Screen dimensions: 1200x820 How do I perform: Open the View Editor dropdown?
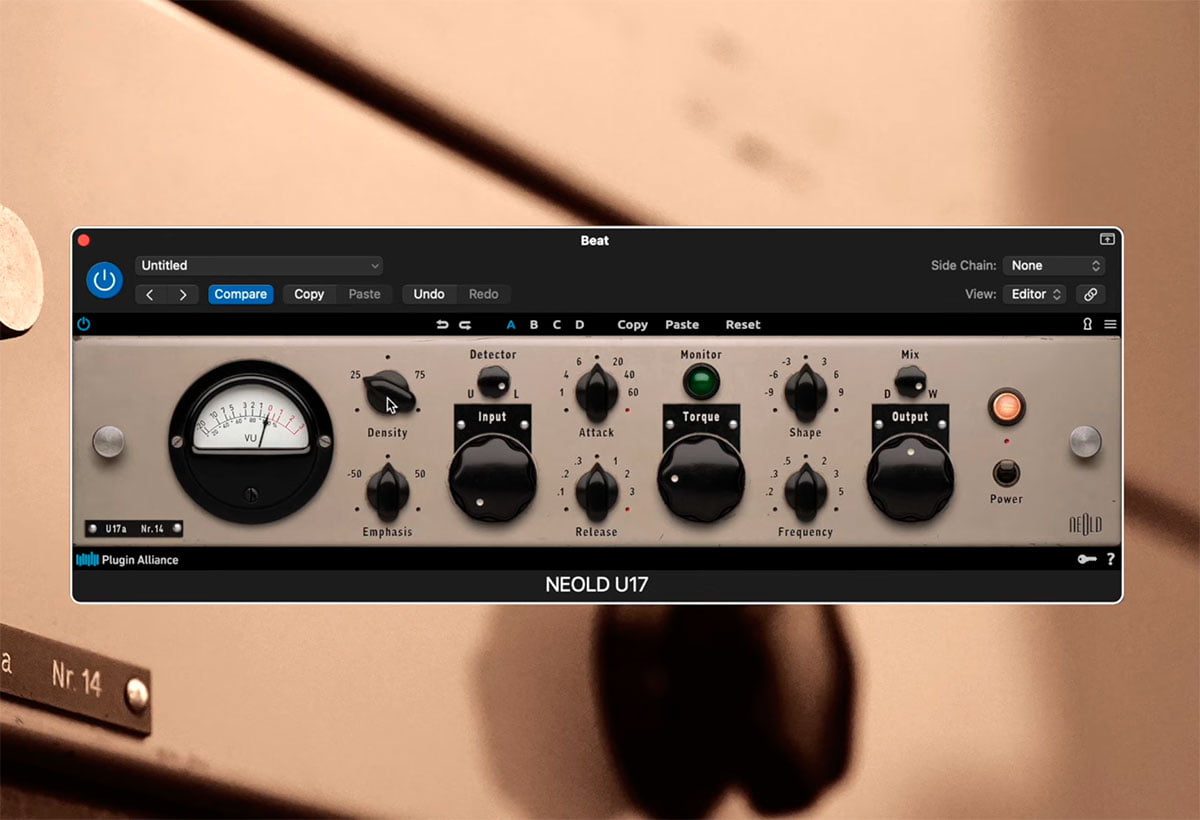[x=1035, y=294]
